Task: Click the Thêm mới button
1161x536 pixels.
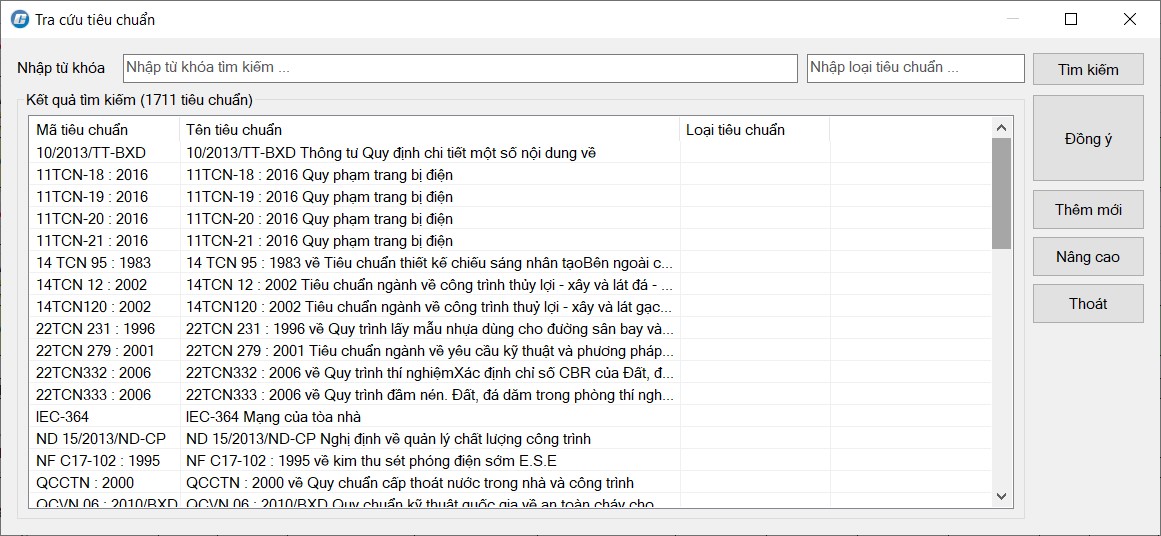Action: pyautogui.click(x=1087, y=210)
